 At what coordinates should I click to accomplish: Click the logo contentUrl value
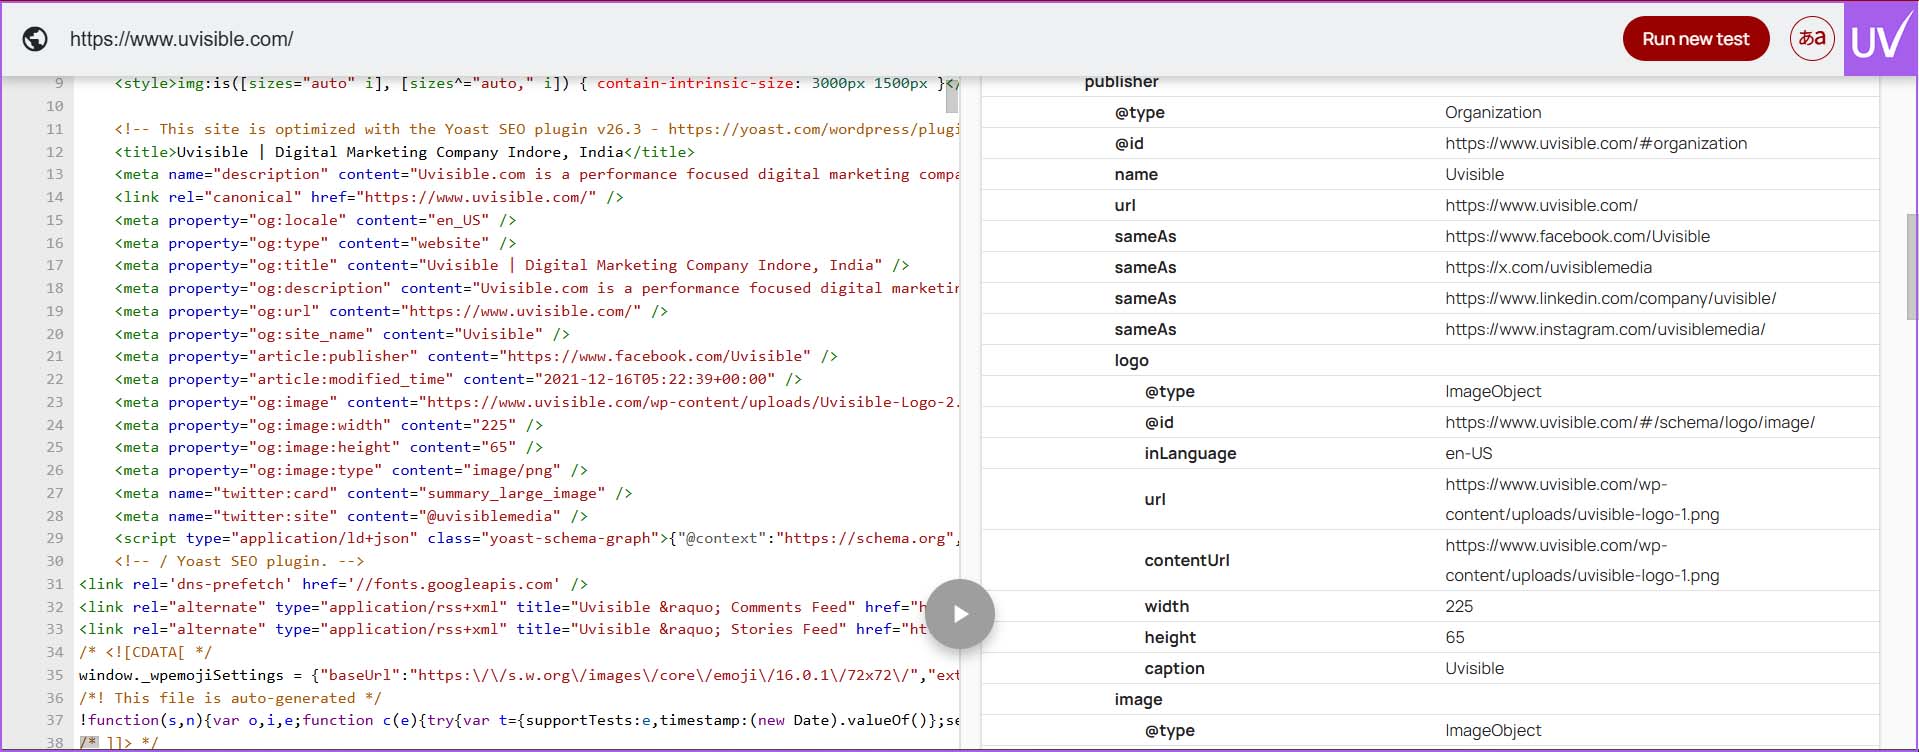(x=1581, y=560)
